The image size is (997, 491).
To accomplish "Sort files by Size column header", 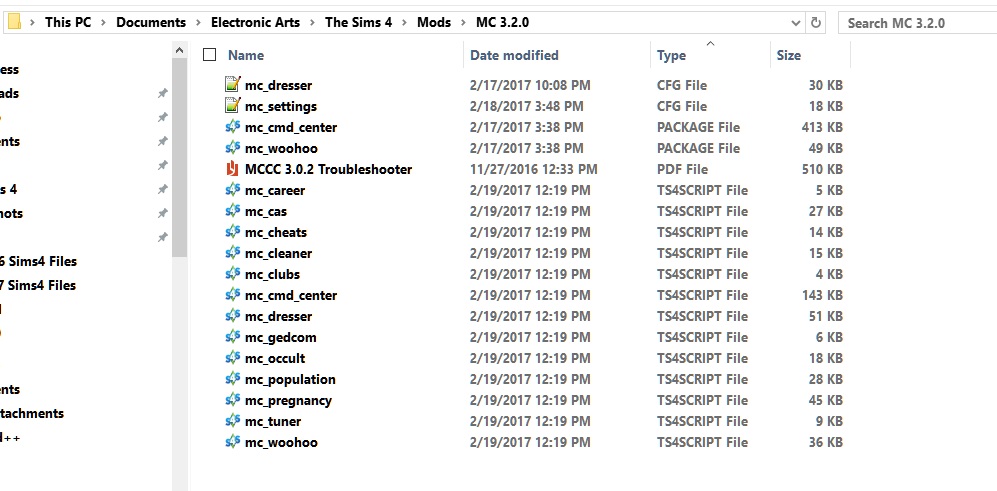I will [789, 55].
